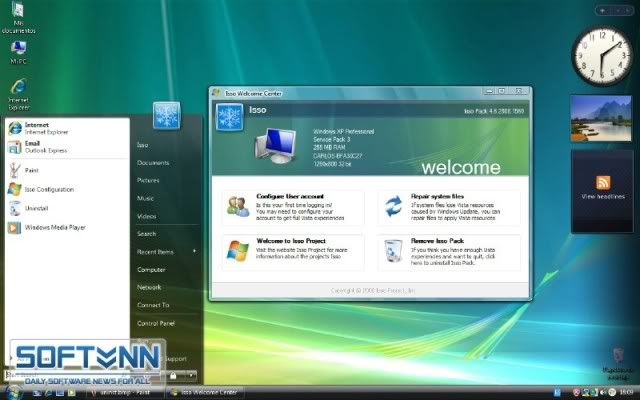Open Welcome to Isso Project link
Viewport: 640px width, 400px height.
293,252
